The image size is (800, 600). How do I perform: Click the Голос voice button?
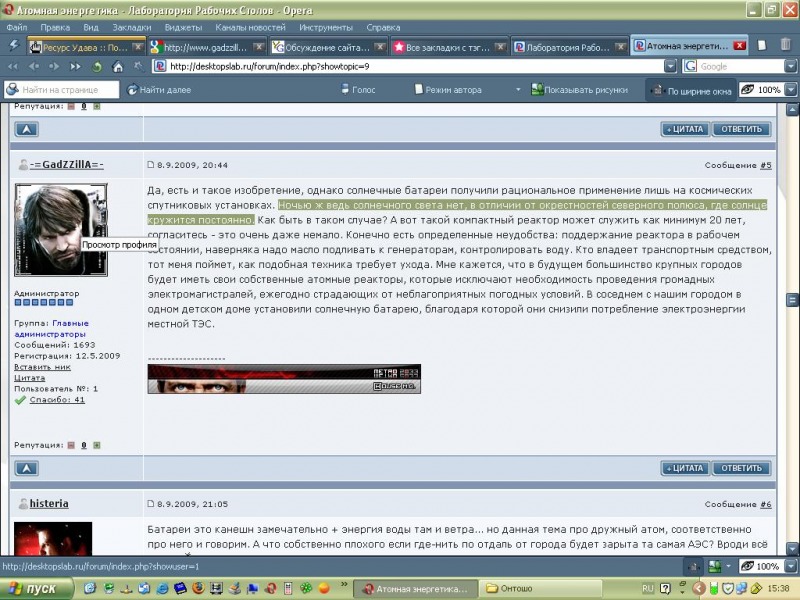(356, 90)
